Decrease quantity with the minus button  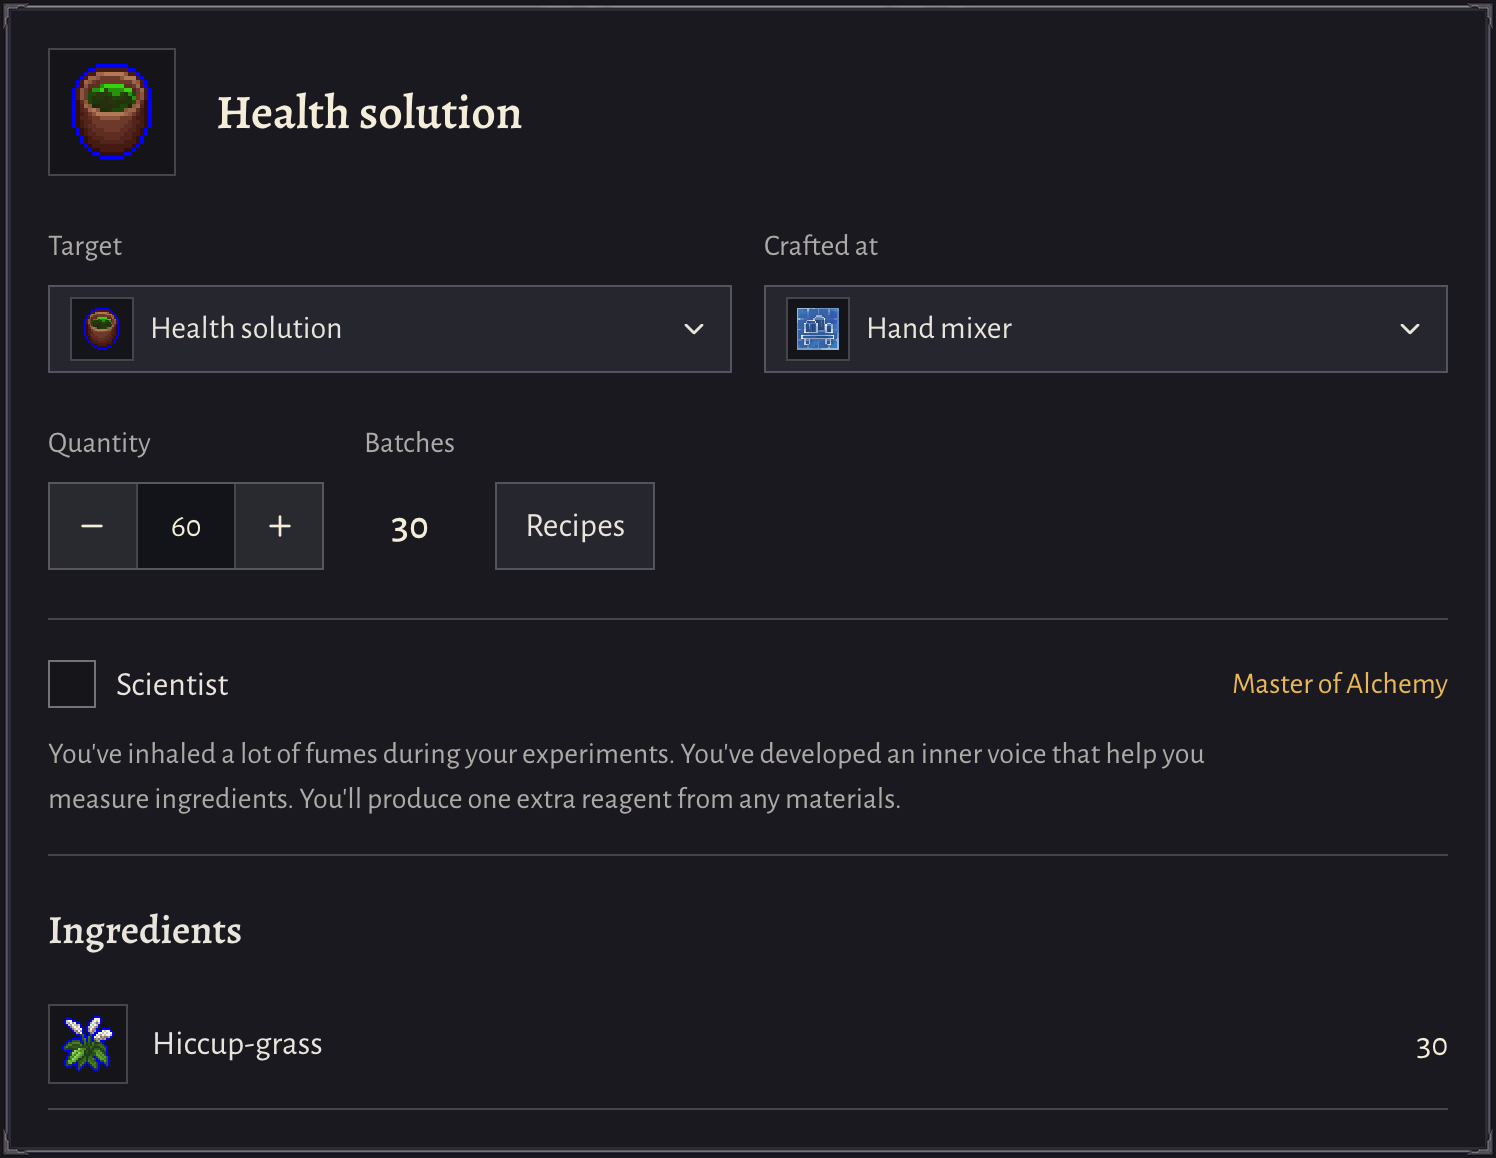93,526
